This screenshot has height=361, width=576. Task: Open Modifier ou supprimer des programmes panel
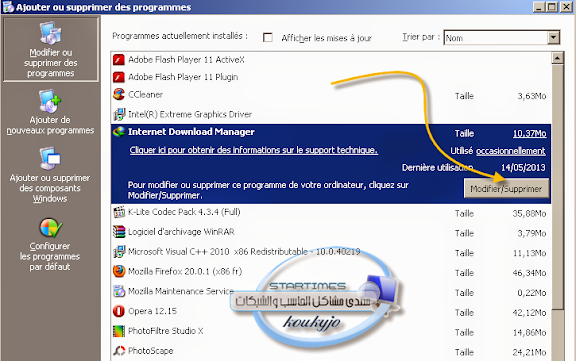(51, 49)
